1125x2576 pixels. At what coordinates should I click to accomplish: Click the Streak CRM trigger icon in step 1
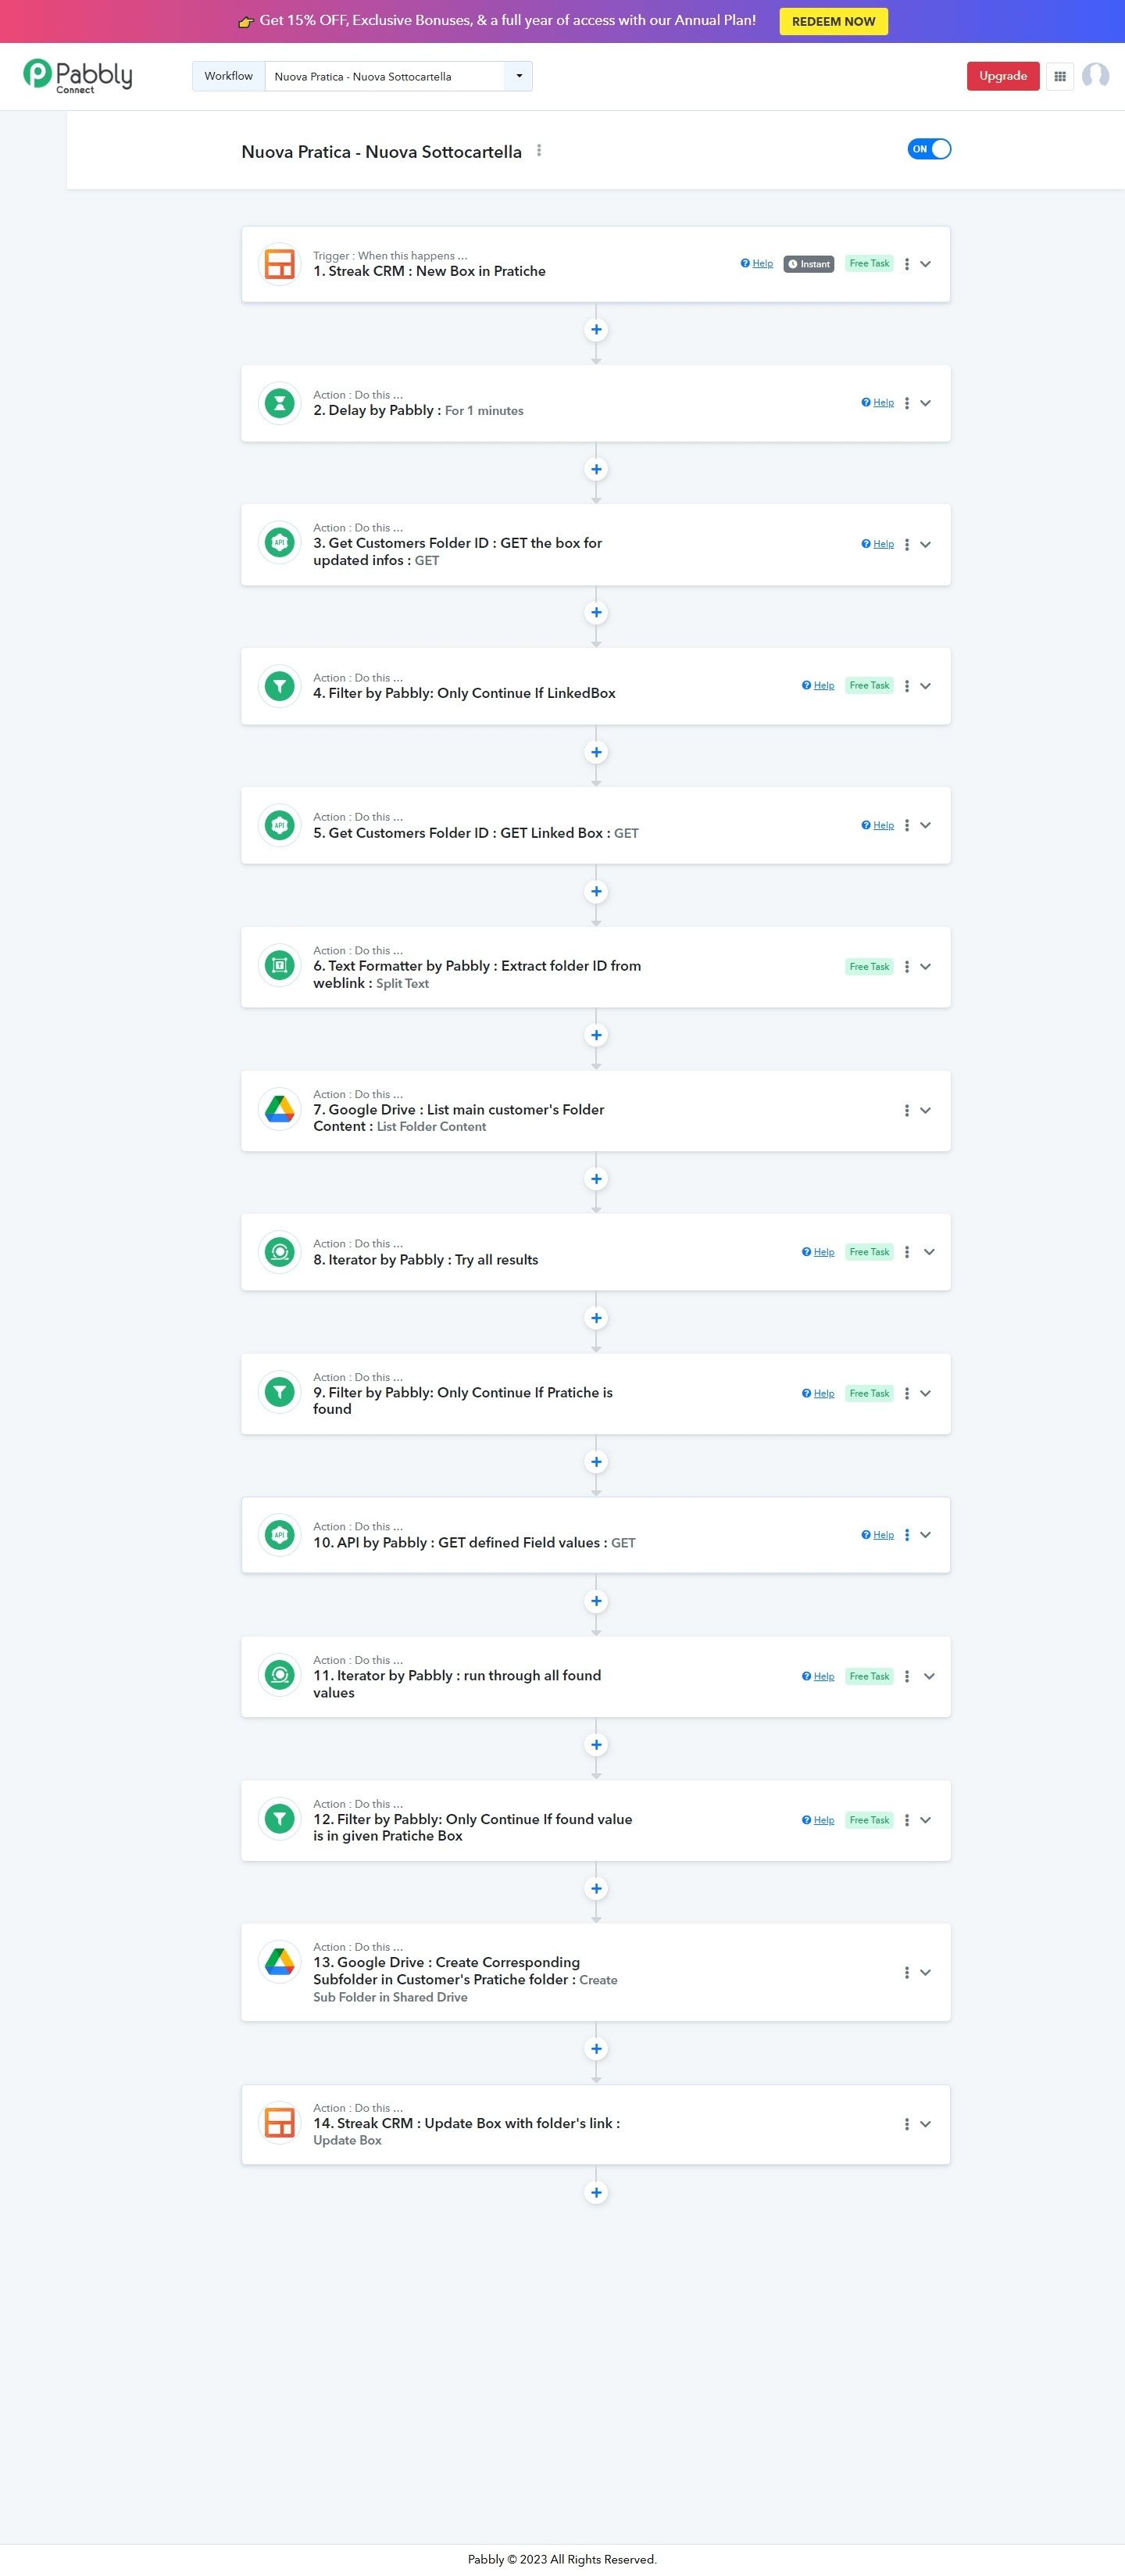click(x=280, y=265)
